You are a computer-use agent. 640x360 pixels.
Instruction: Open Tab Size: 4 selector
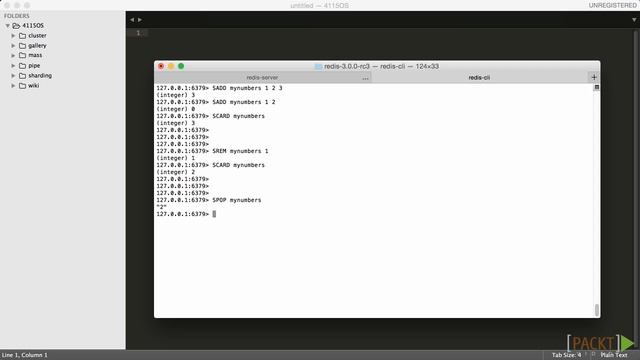(566, 355)
